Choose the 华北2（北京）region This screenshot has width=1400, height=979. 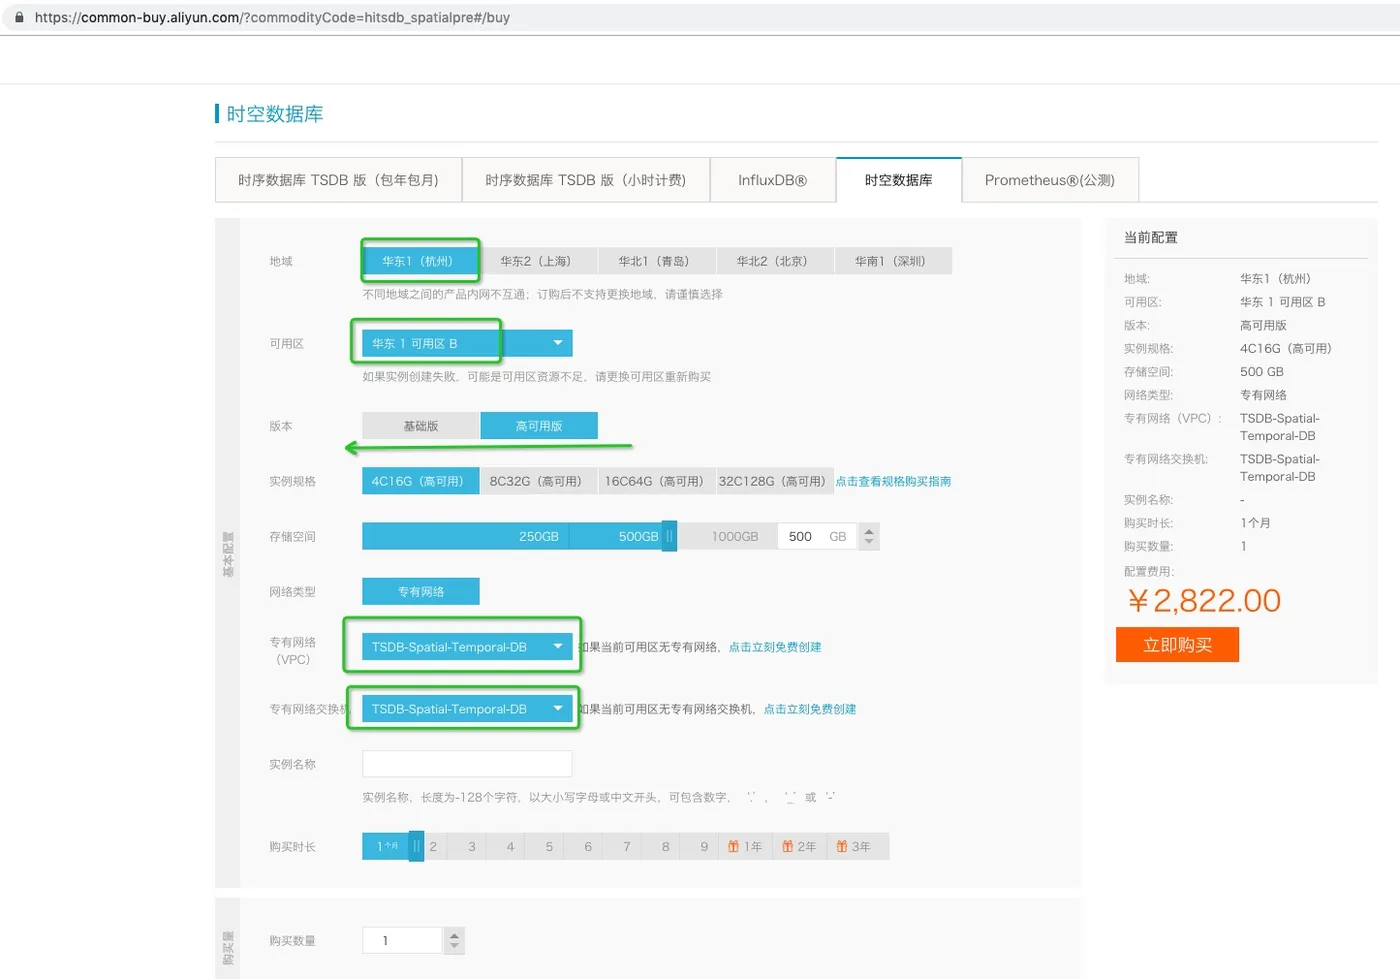click(x=774, y=261)
